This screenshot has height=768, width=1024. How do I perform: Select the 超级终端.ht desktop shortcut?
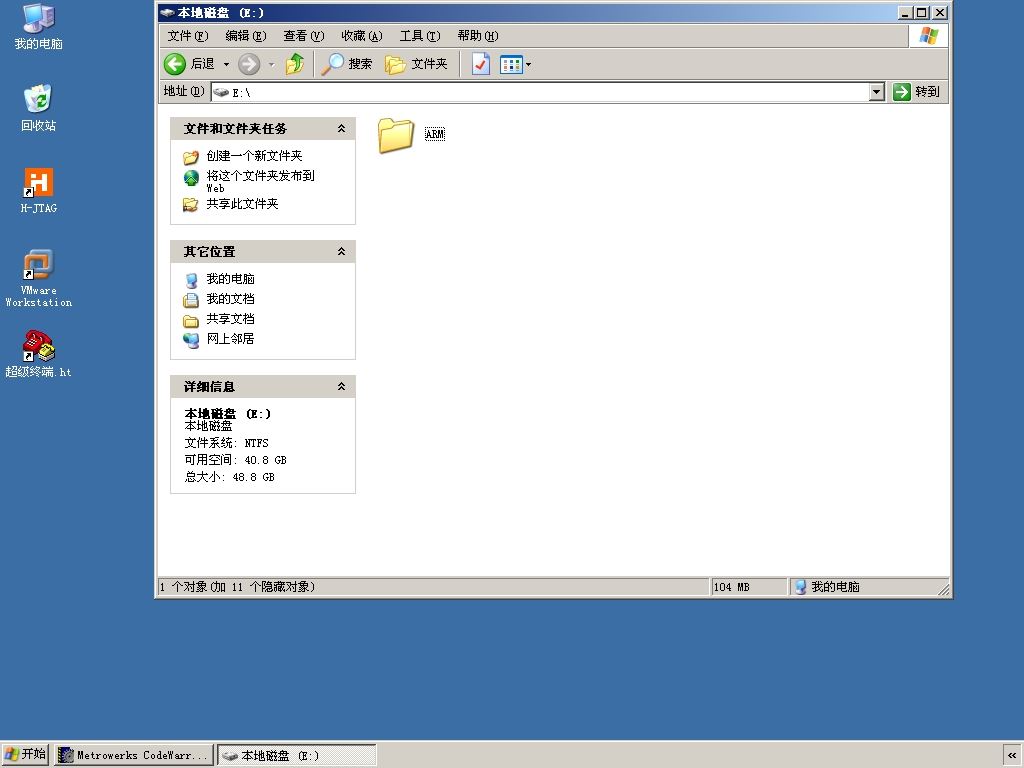[39, 354]
